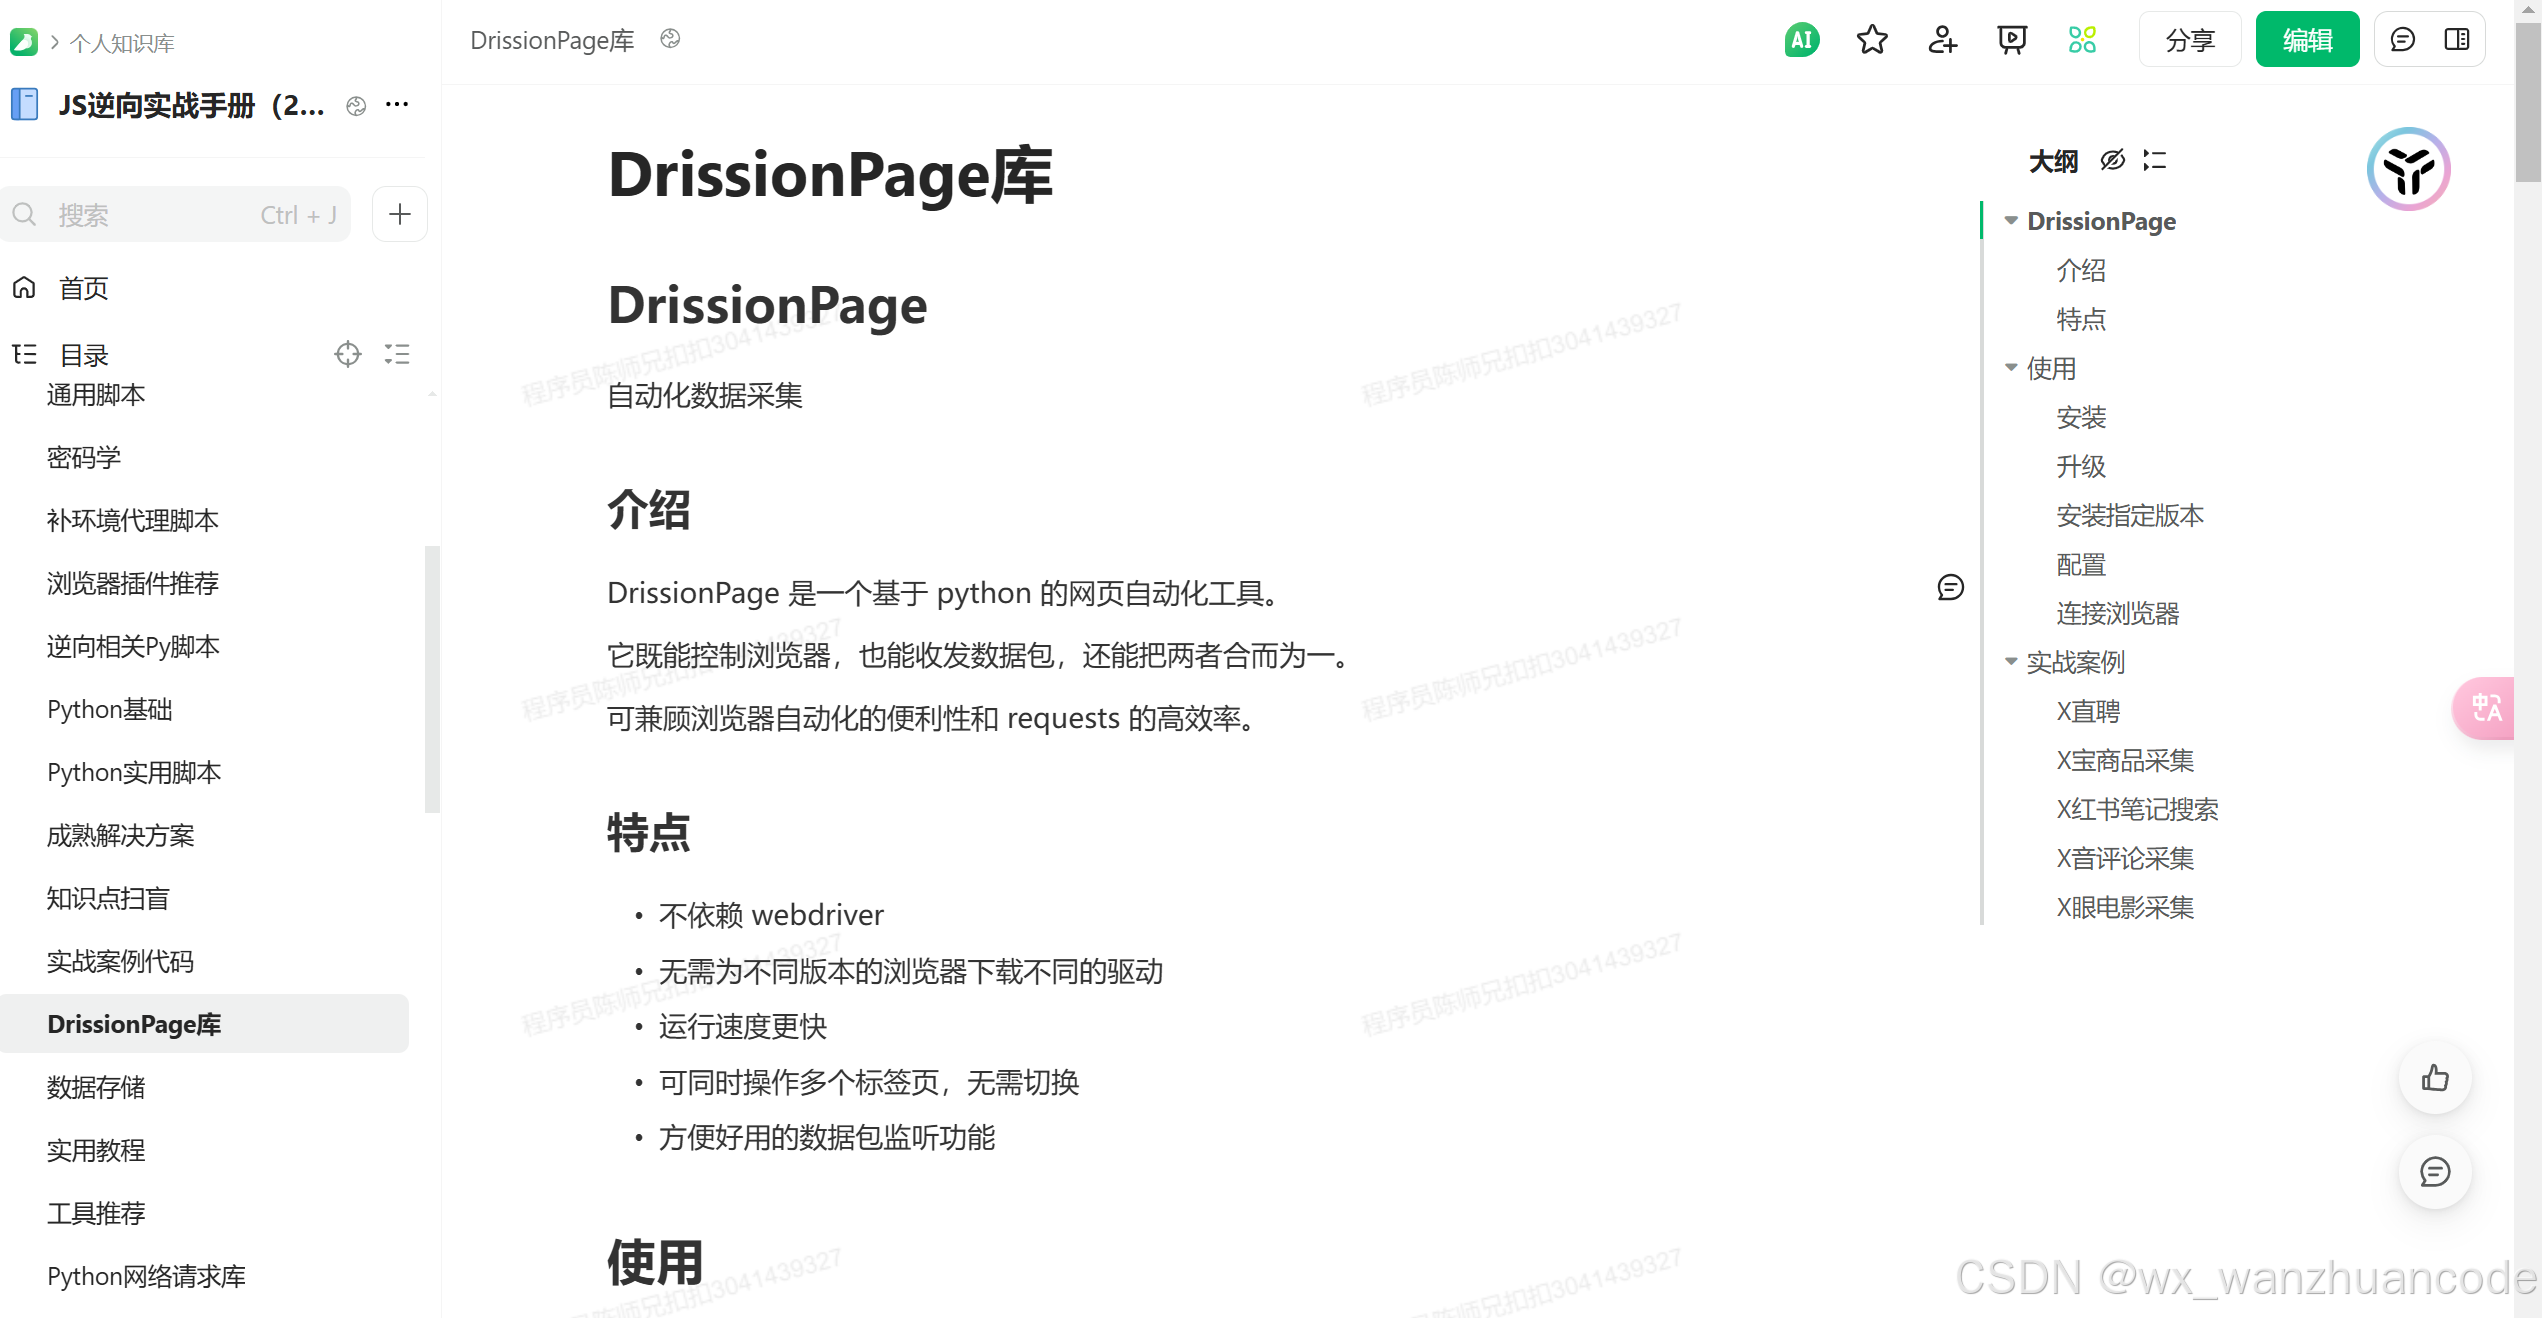Image resolution: width=2542 pixels, height=1318 pixels.
Task: Open 实用教程 in the catalog
Action: point(96,1150)
